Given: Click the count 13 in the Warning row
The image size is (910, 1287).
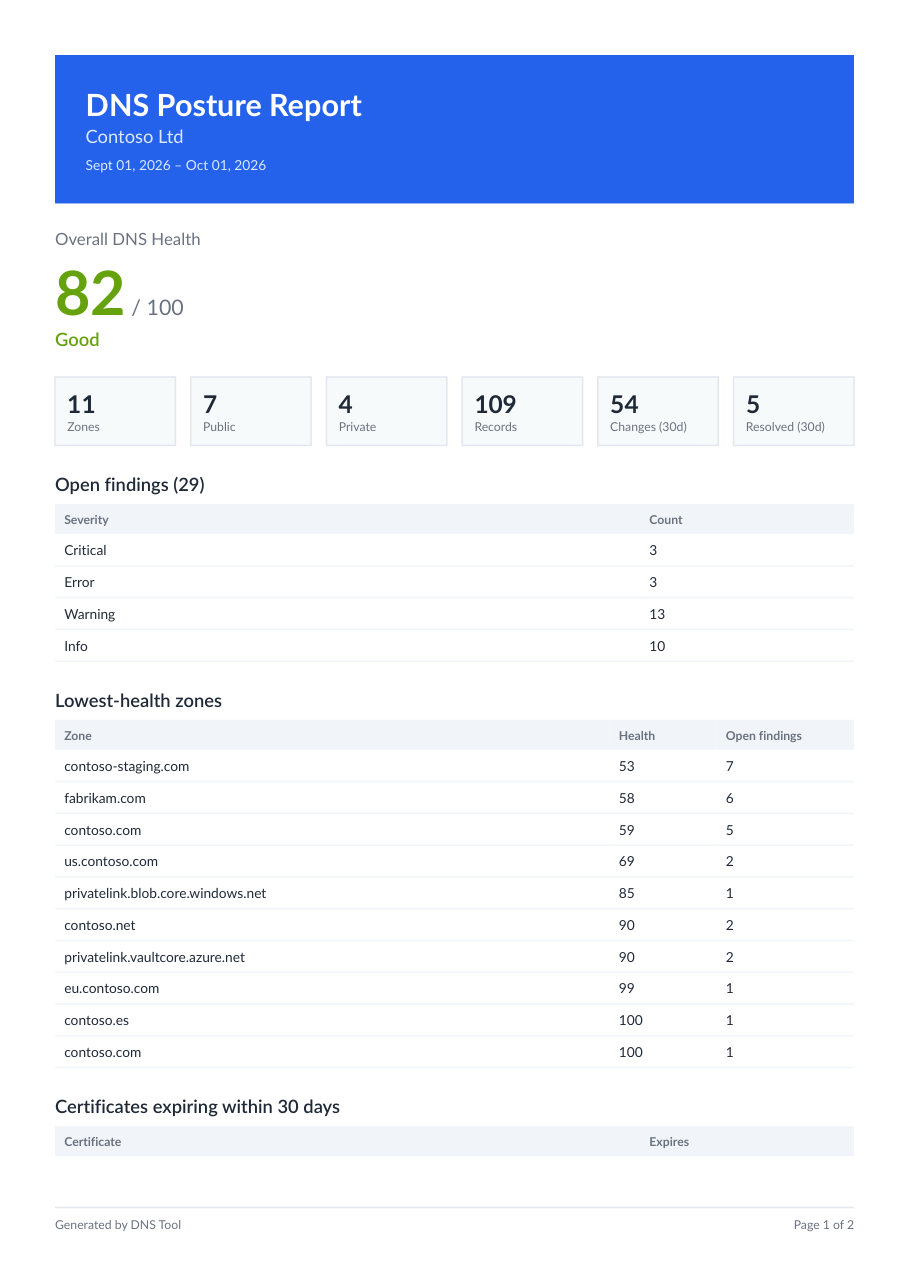Looking at the screenshot, I should click(x=657, y=614).
